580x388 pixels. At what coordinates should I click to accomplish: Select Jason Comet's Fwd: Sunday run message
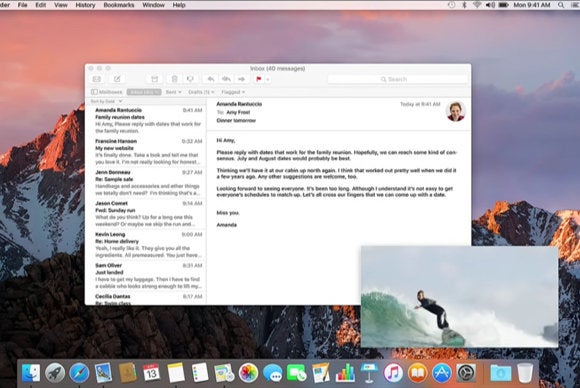pyautogui.click(x=148, y=213)
